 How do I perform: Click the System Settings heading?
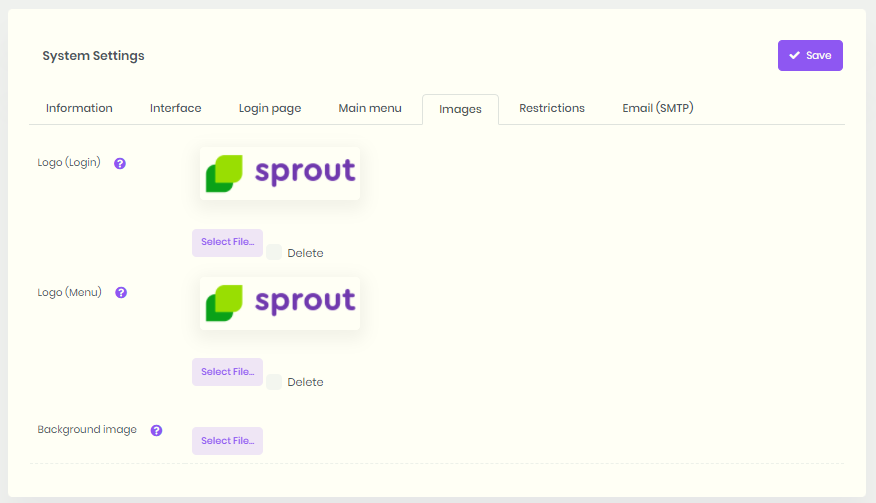pyautogui.click(x=93, y=56)
